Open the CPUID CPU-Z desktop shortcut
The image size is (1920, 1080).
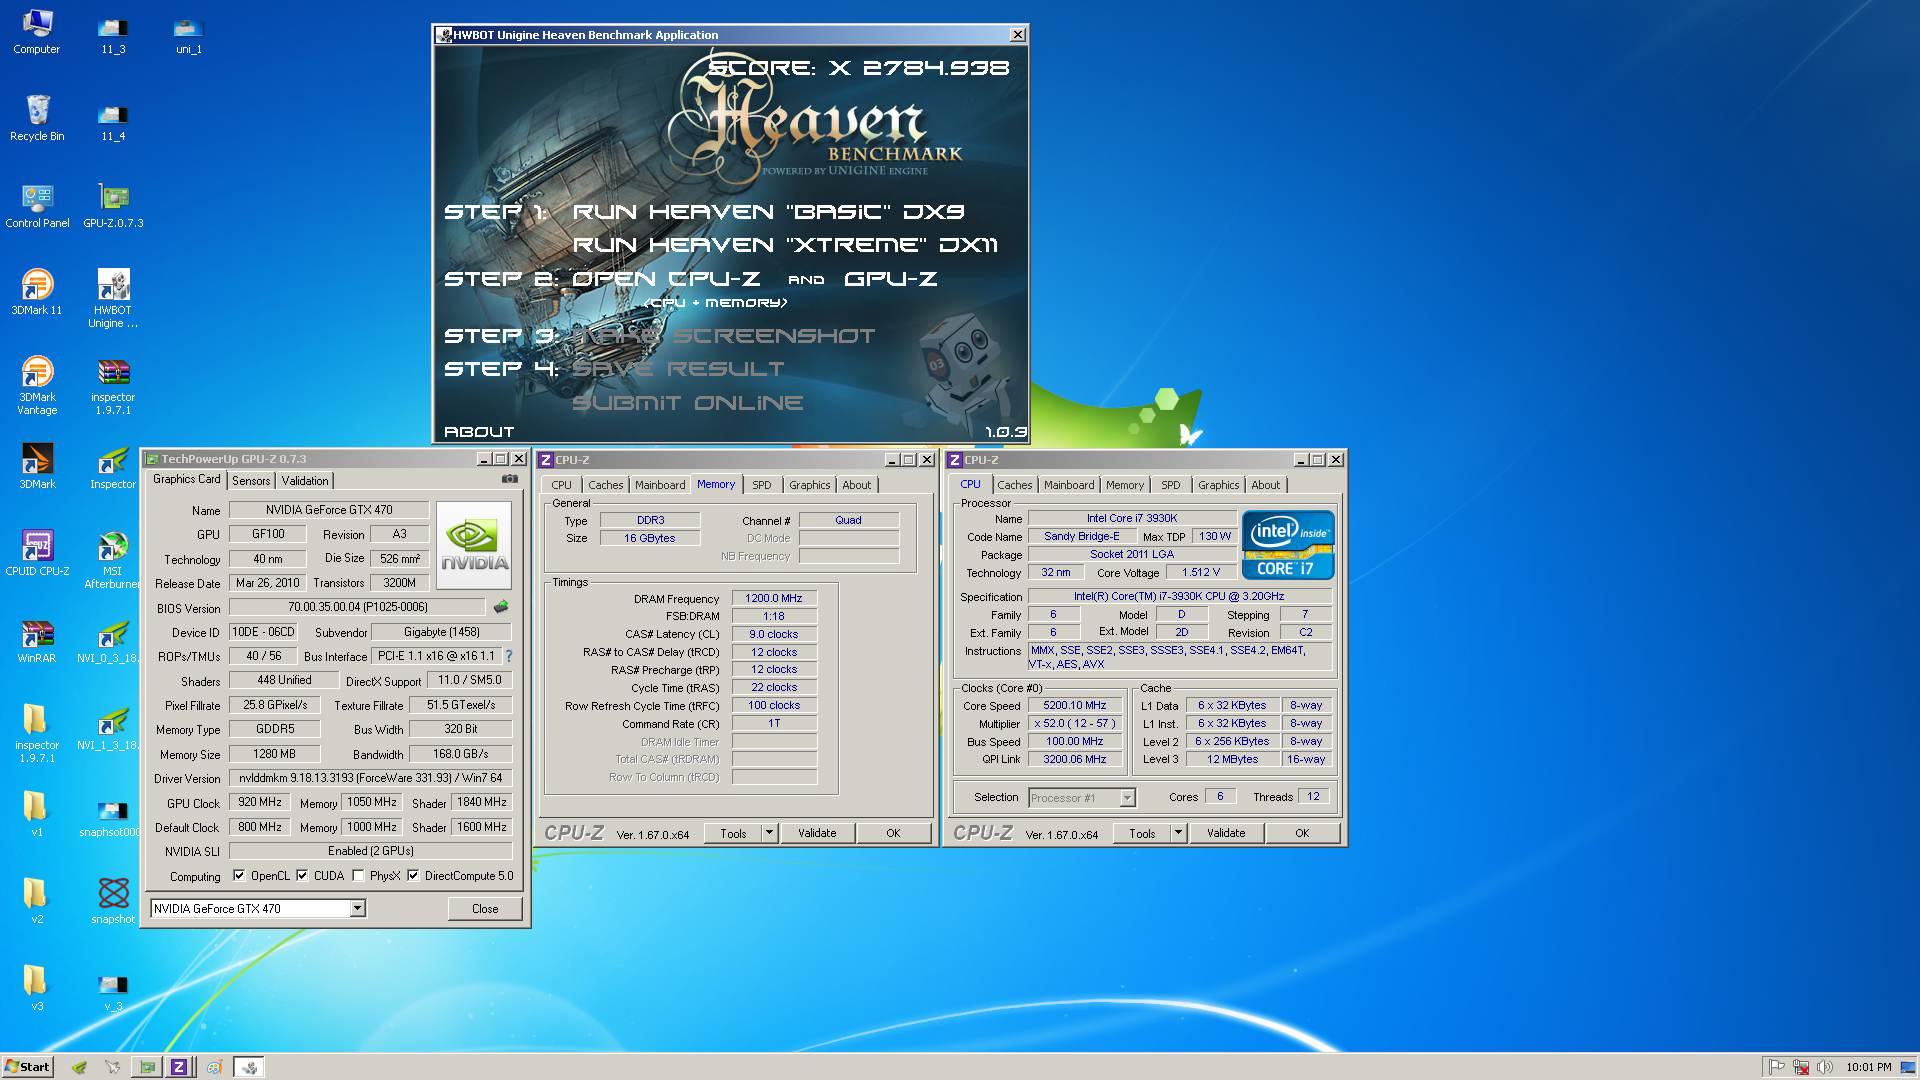click(37, 552)
